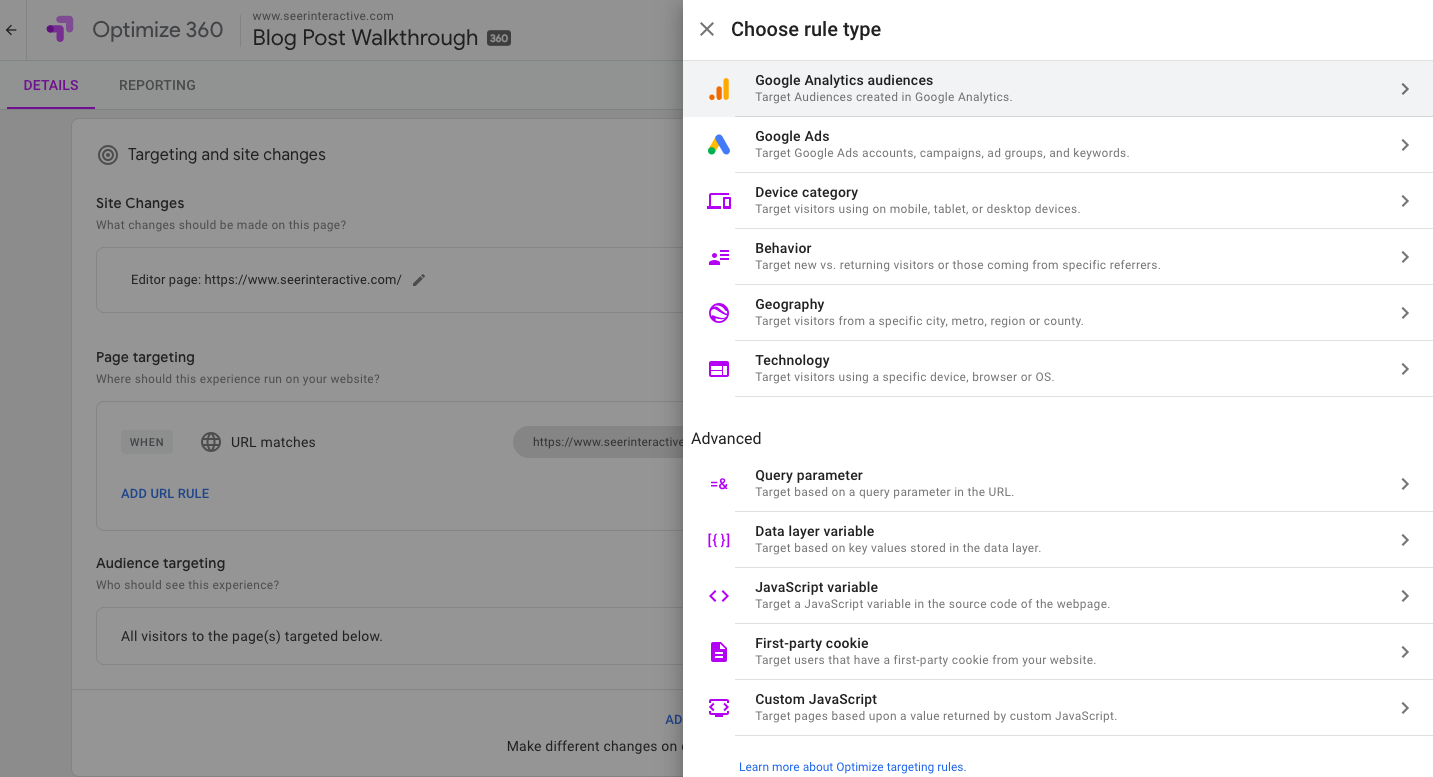Image resolution: width=1433 pixels, height=777 pixels.
Task: Click the Device category icon
Action: click(x=719, y=201)
